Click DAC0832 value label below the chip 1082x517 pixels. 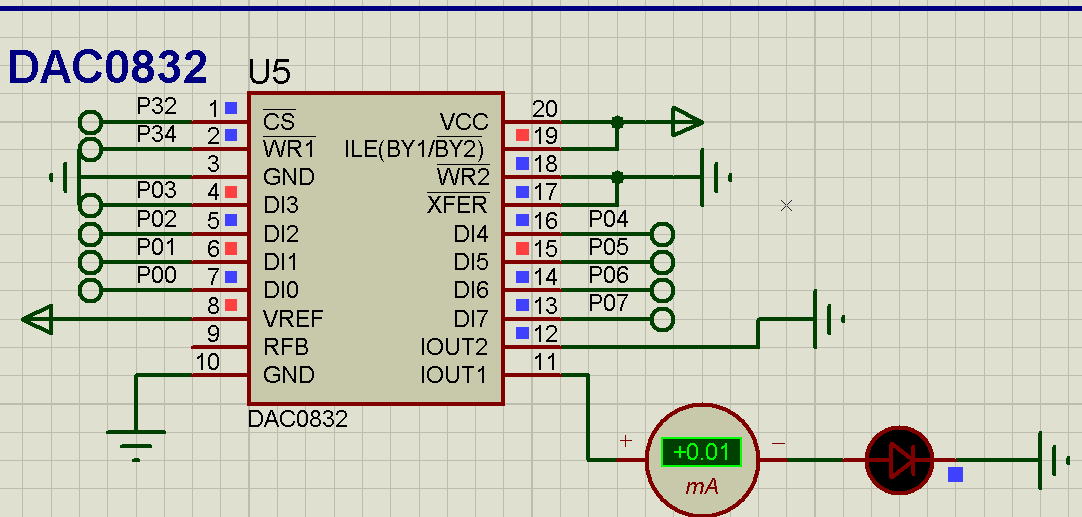(298, 419)
